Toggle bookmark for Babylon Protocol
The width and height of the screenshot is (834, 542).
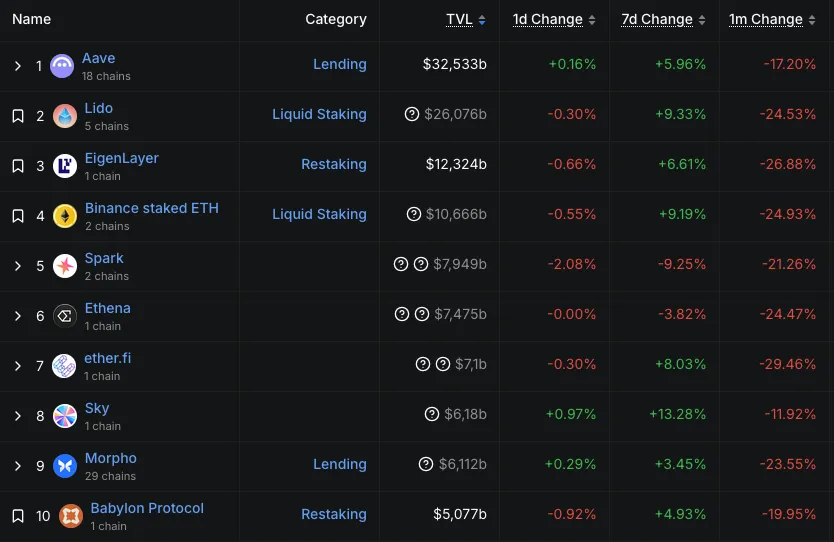(x=18, y=516)
